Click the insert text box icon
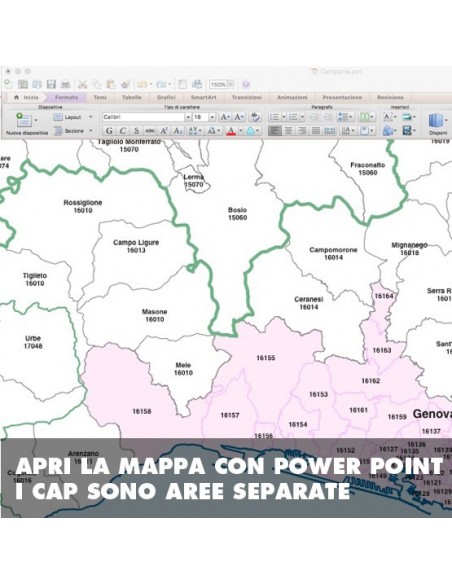 tap(388, 117)
